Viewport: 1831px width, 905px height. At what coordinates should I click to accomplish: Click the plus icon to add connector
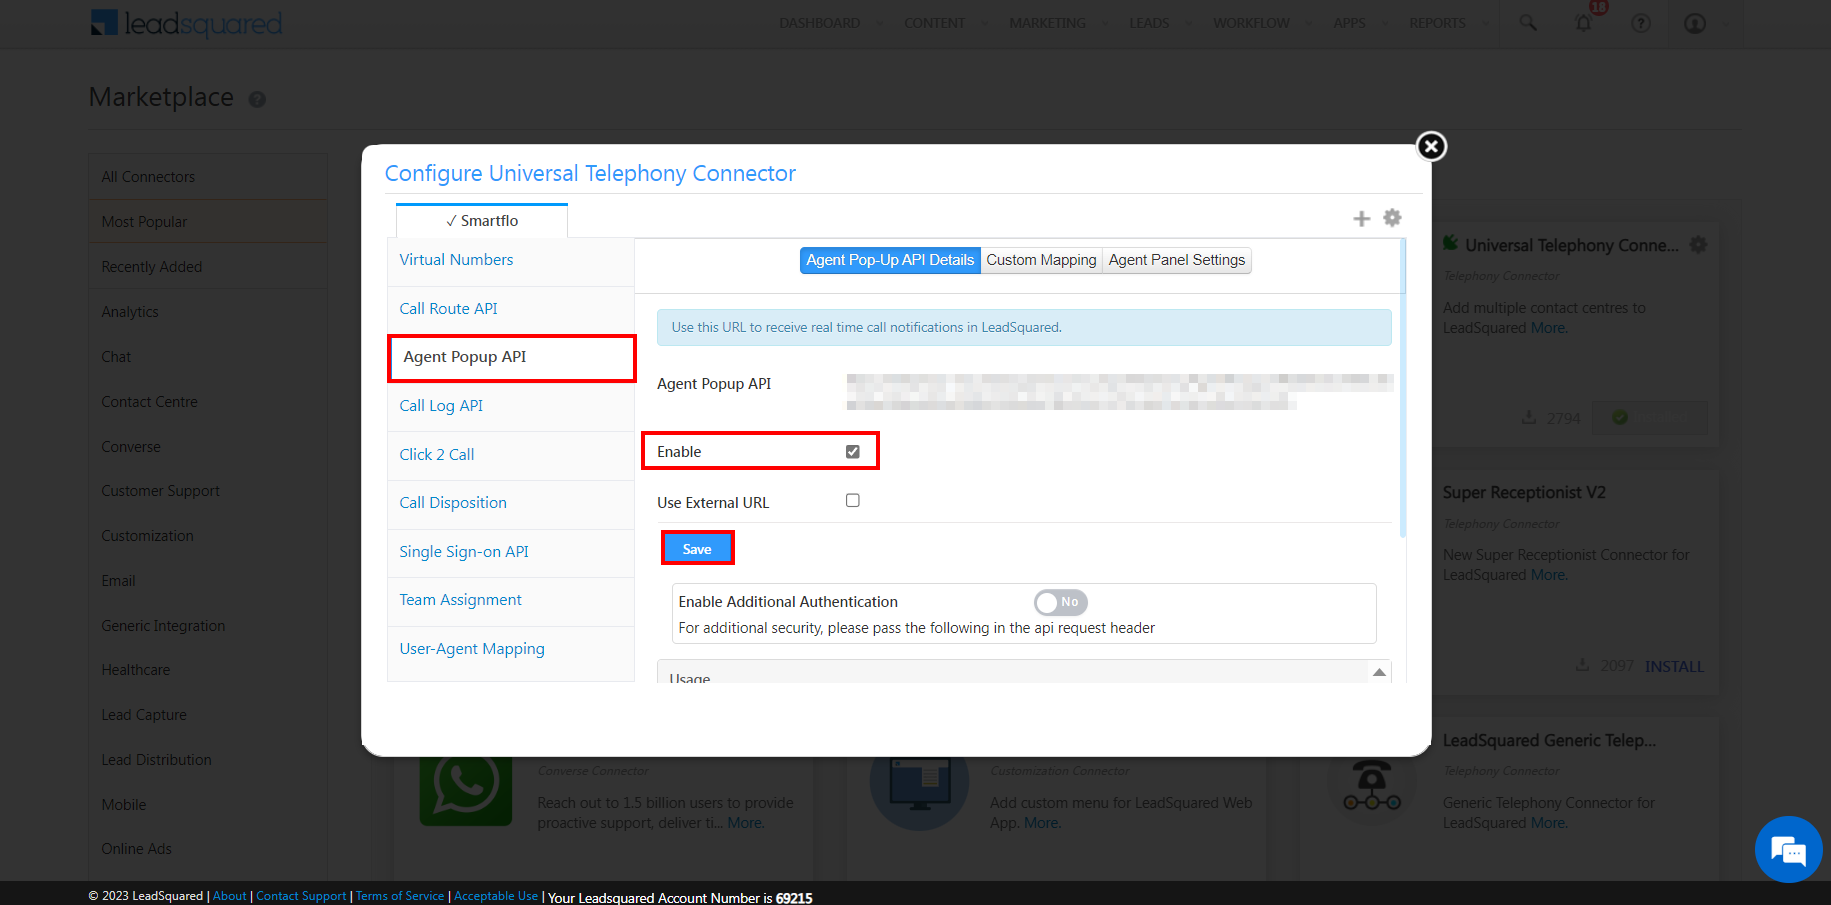click(x=1361, y=218)
